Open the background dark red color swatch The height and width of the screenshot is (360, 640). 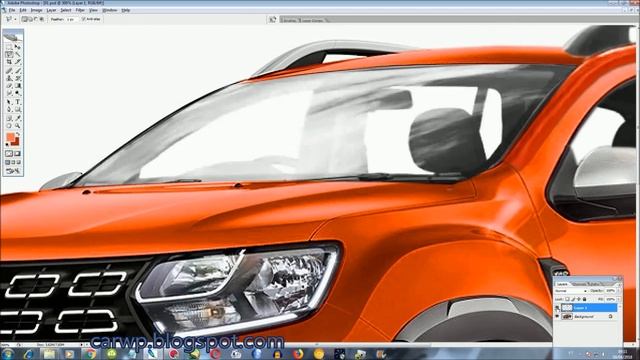pos(16,142)
